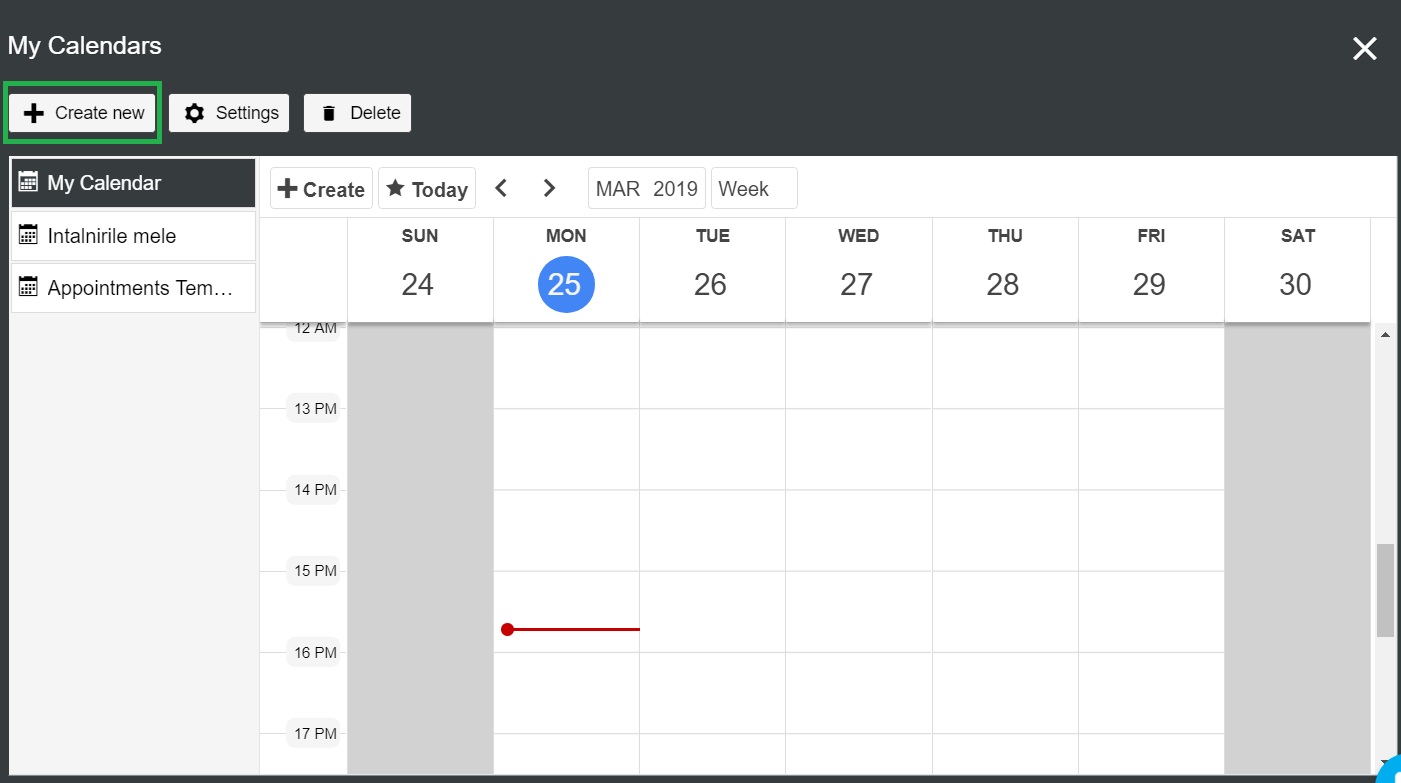Click the Create new button
This screenshot has height=783, width=1401.
point(82,112)
